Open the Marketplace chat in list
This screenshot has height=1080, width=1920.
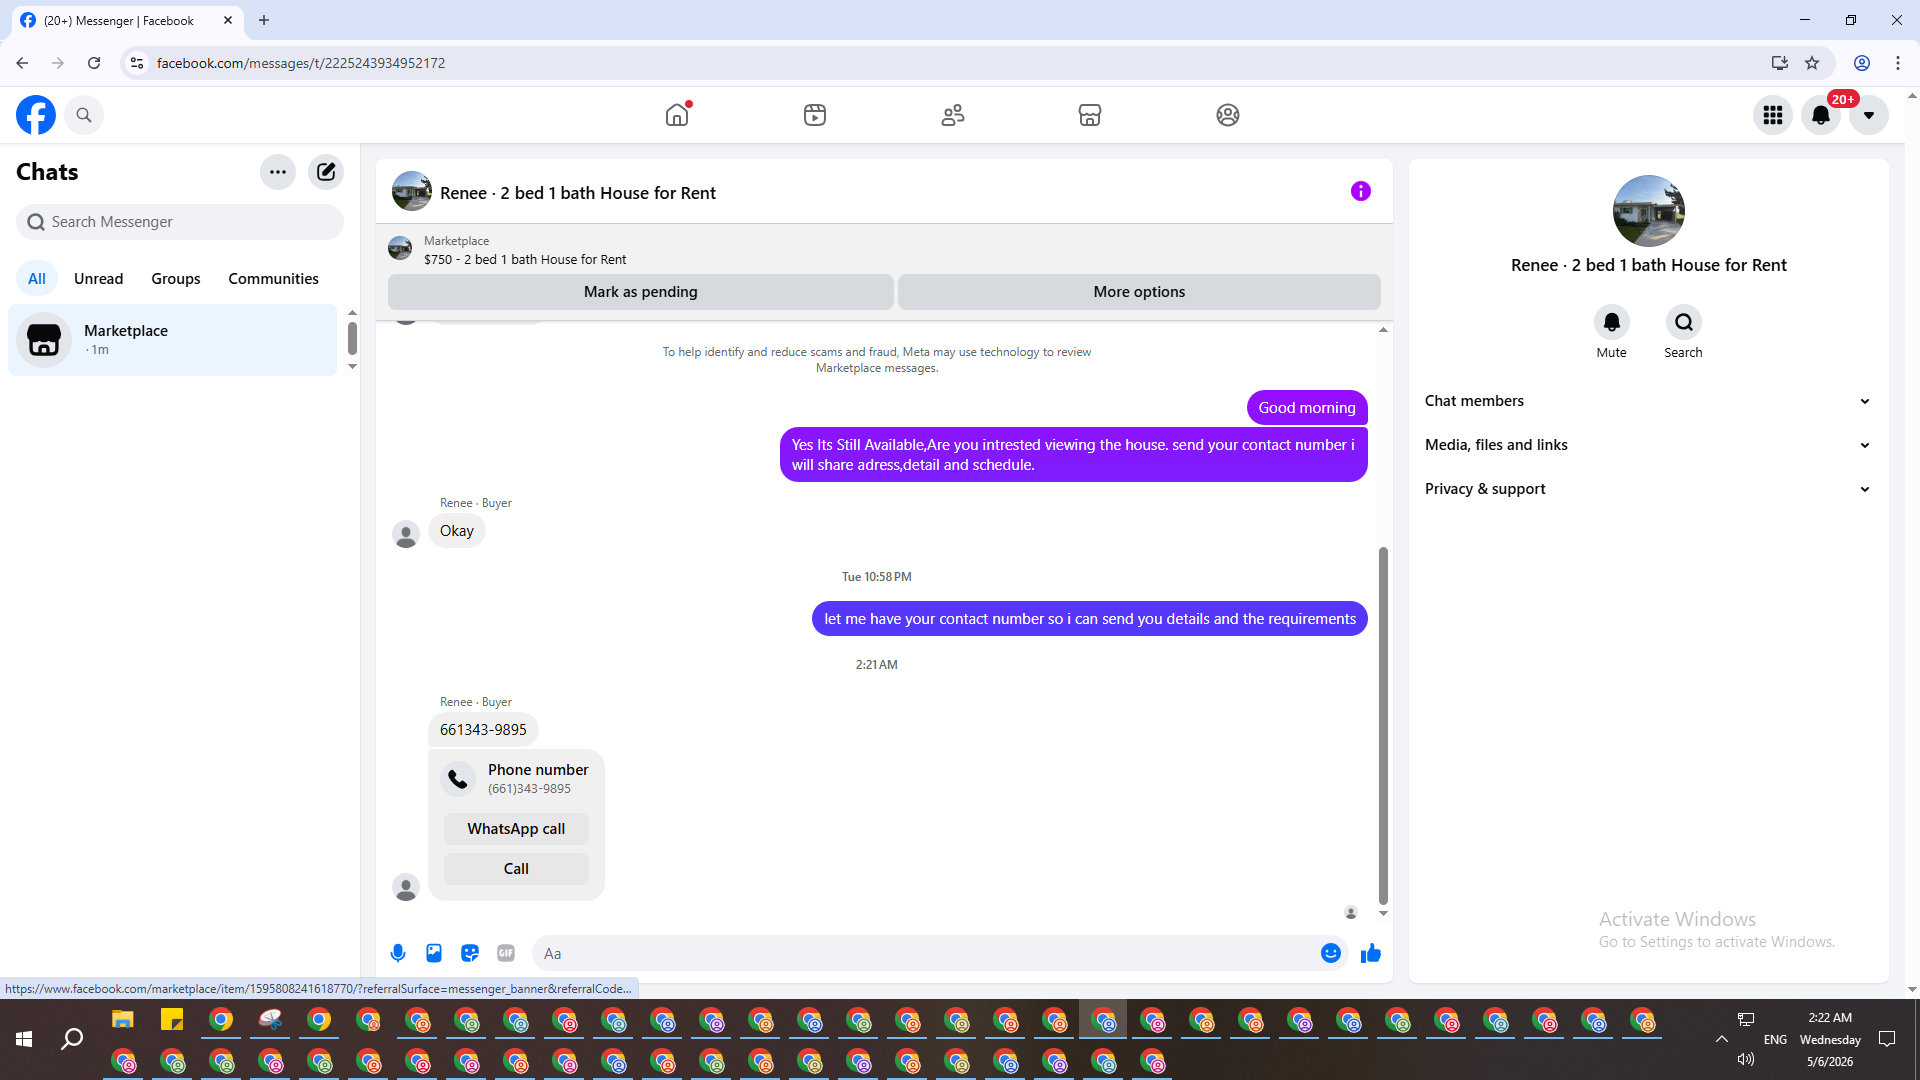point(173,340)
